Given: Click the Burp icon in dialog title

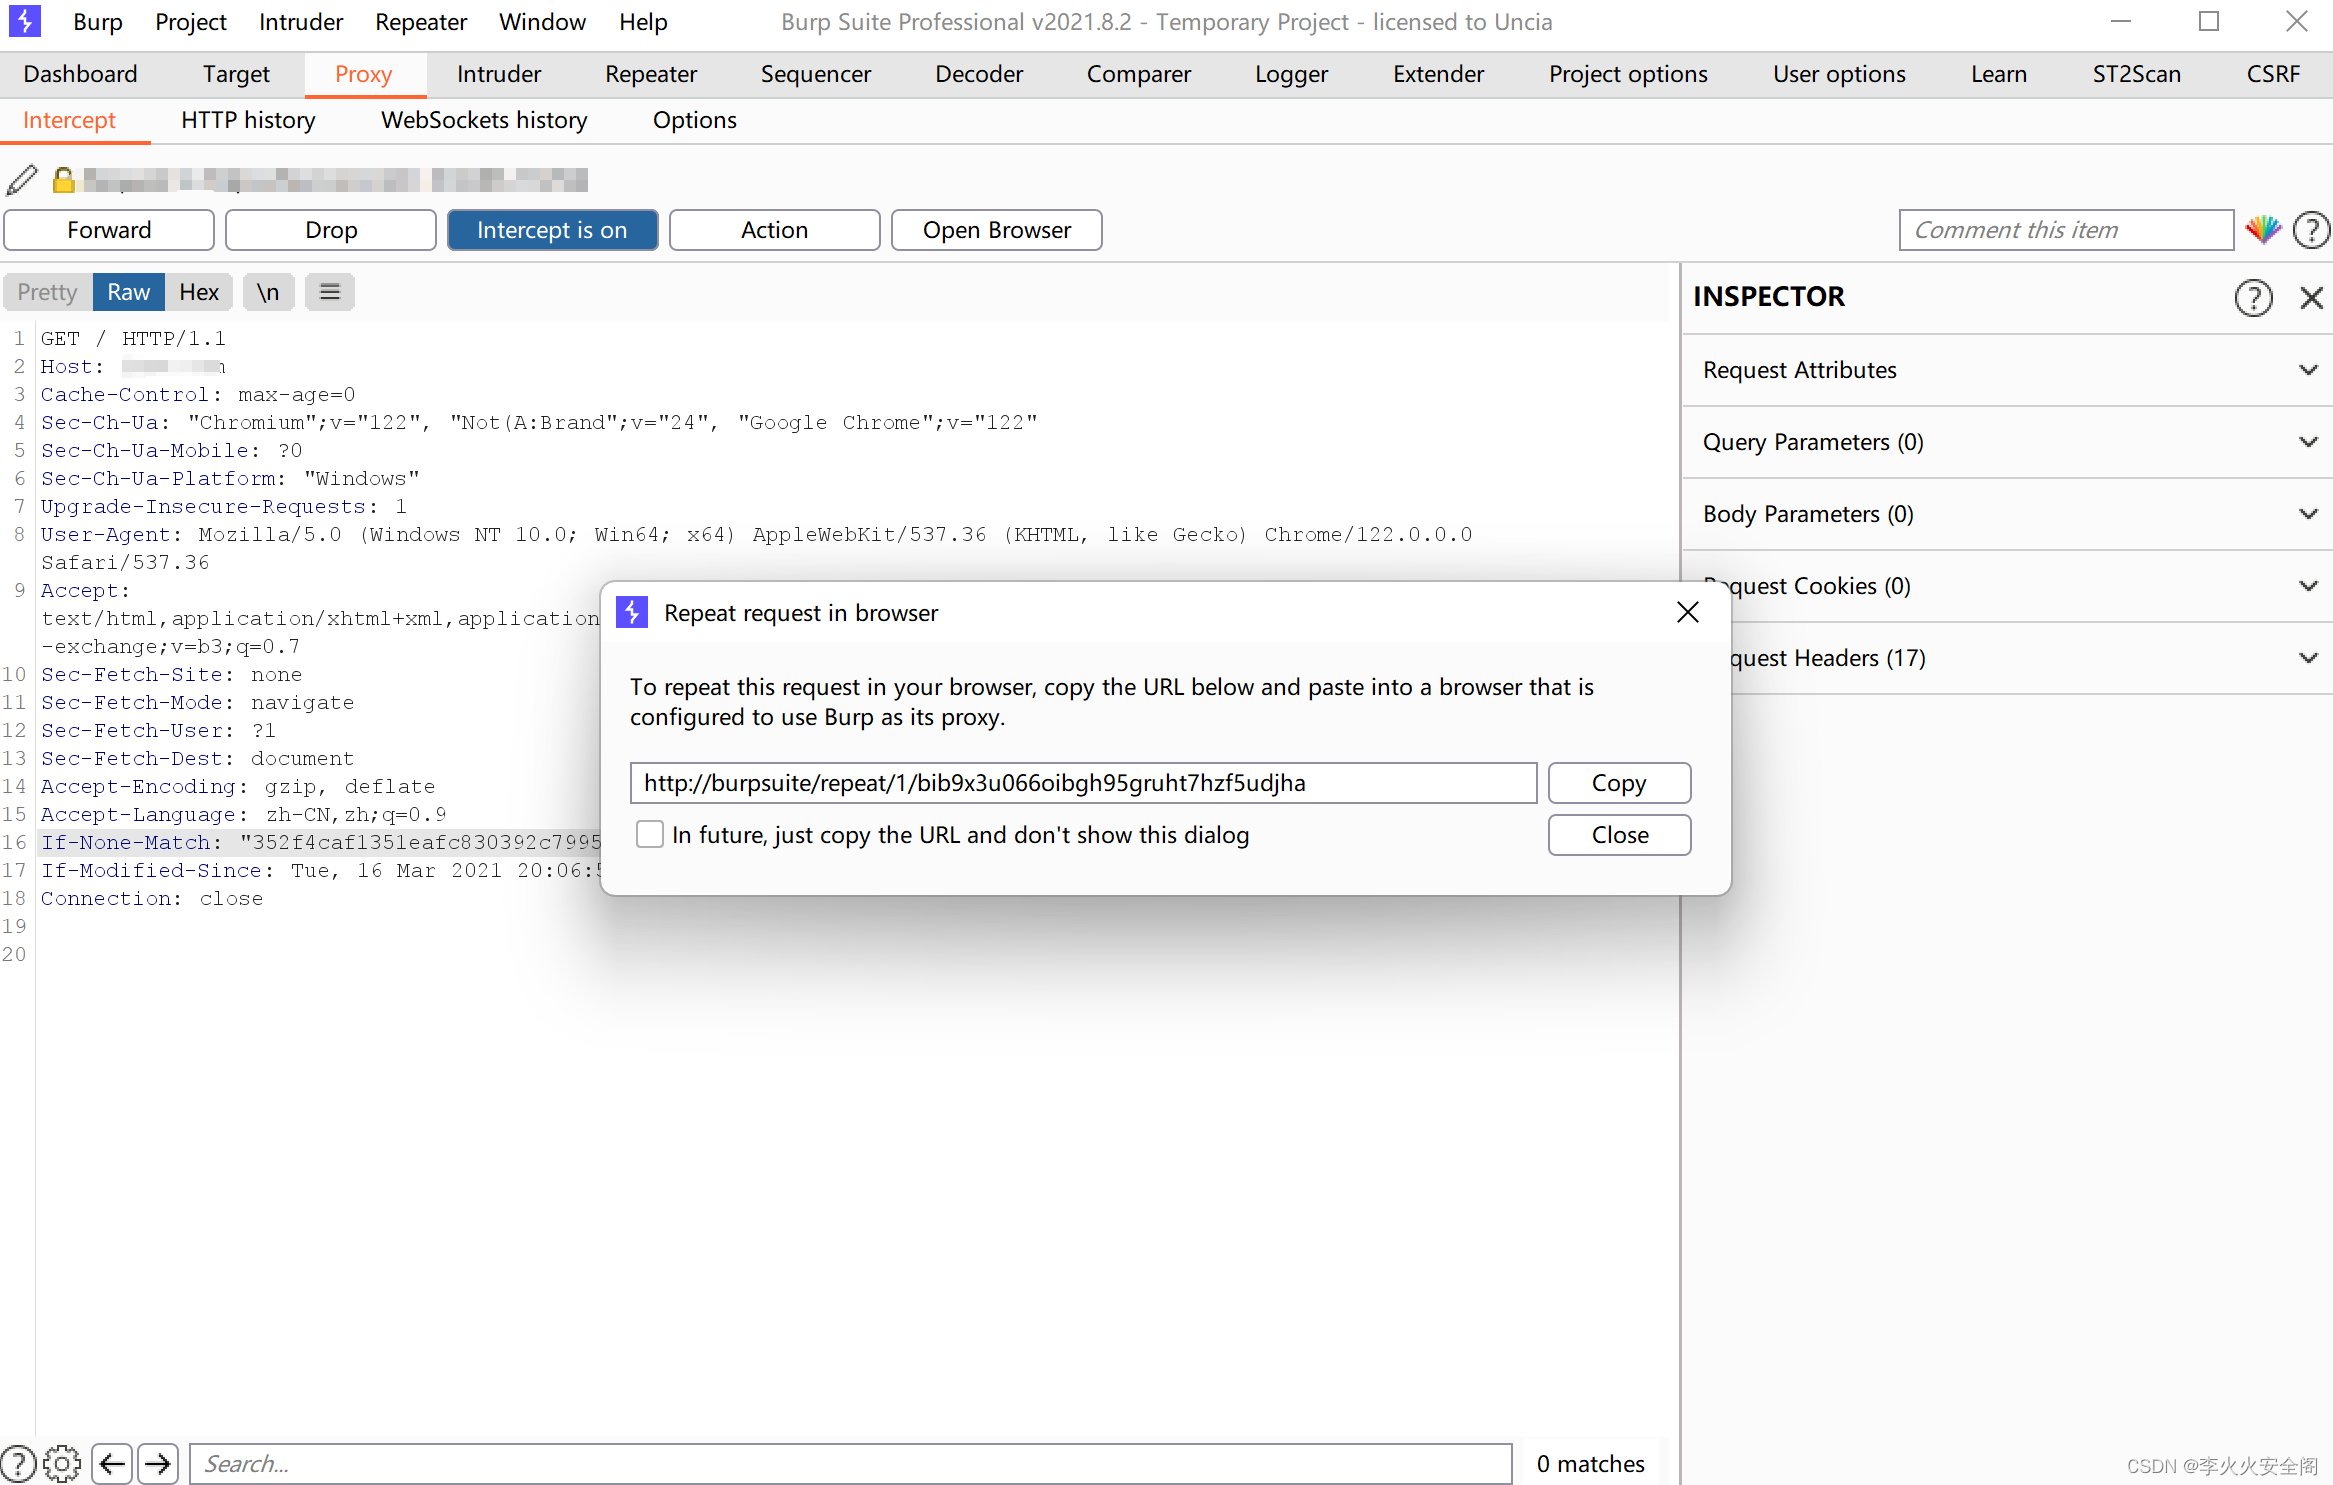Looking at the screenshot, I should click(632, 612).
